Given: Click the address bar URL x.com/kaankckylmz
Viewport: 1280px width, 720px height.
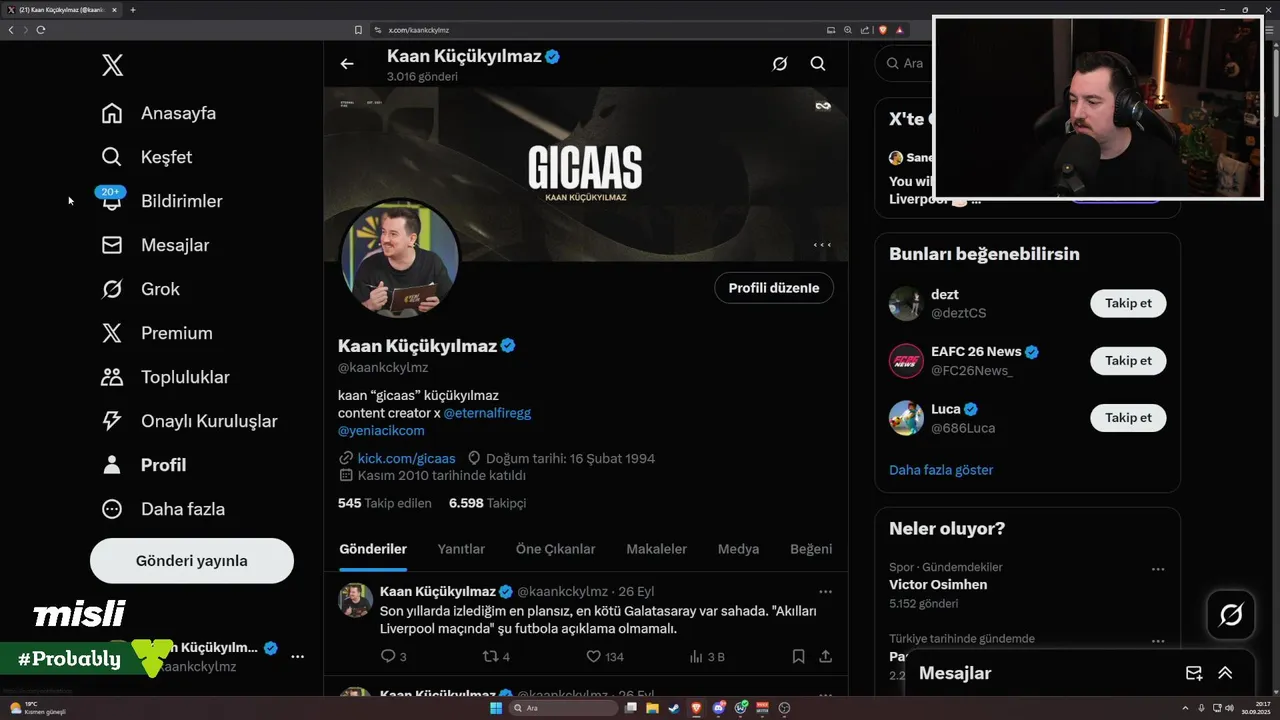Looking at the screenshot, I should tap(418, 30).
